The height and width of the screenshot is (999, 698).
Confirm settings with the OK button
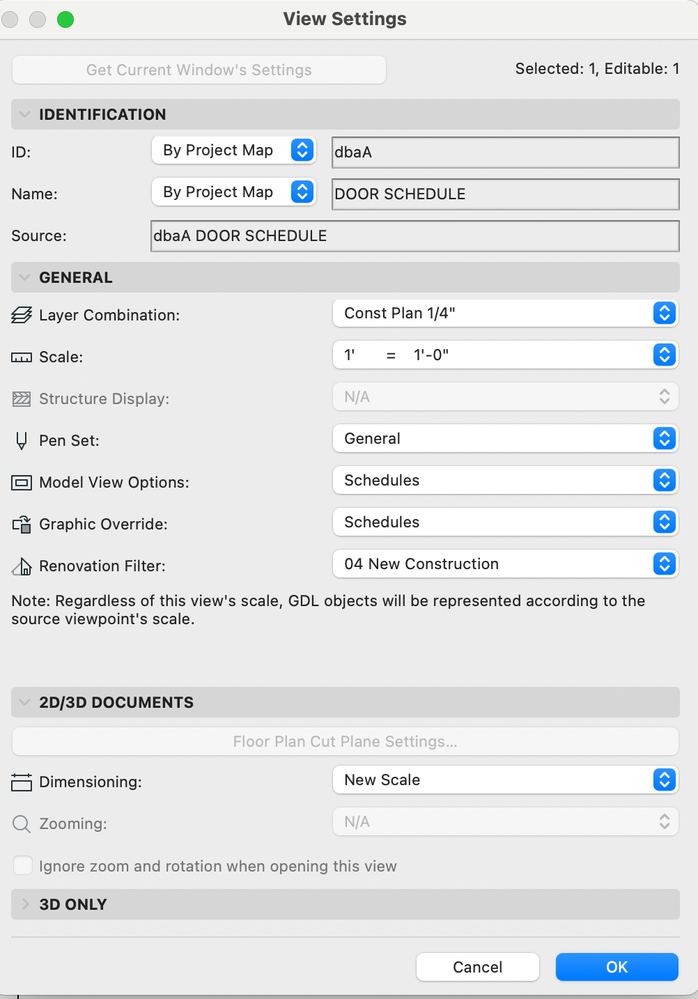click(617, 967)
